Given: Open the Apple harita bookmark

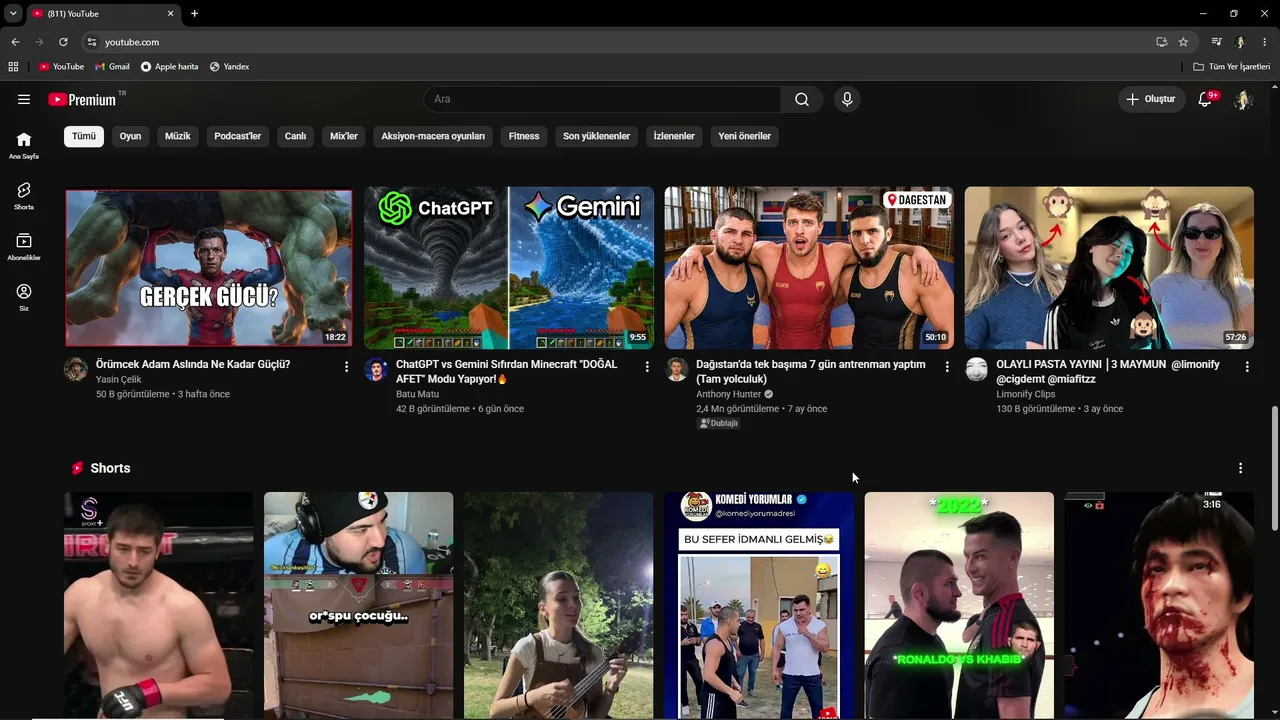Looking at the screenshot, I should point(169,67).
